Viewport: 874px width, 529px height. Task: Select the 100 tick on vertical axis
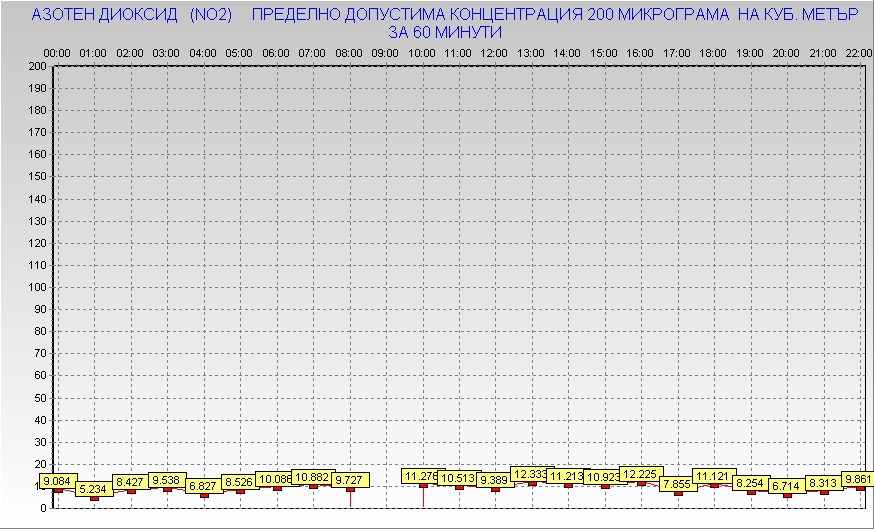click(37, 287)
